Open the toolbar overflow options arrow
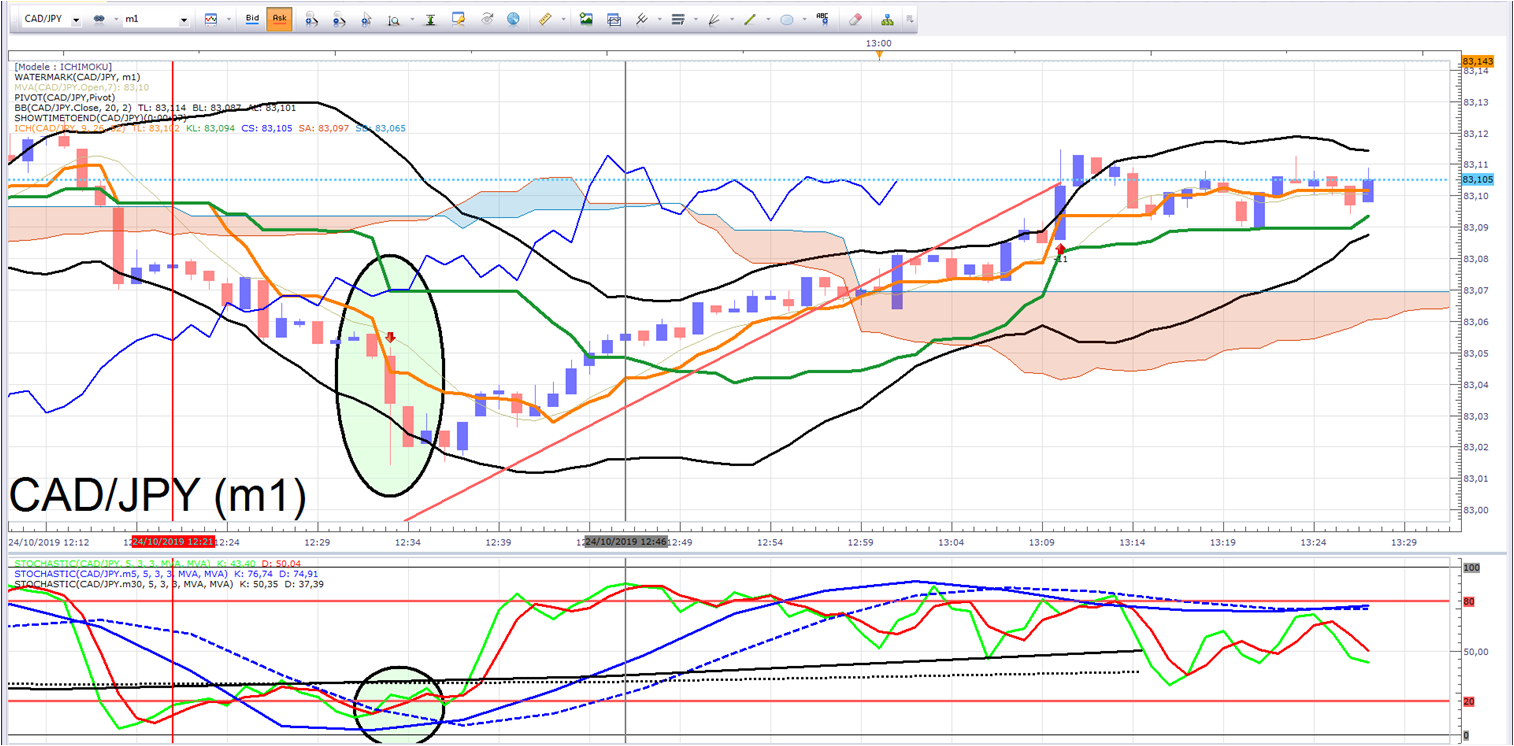This screenshot has width=1514, height=746. coord(909,19)
